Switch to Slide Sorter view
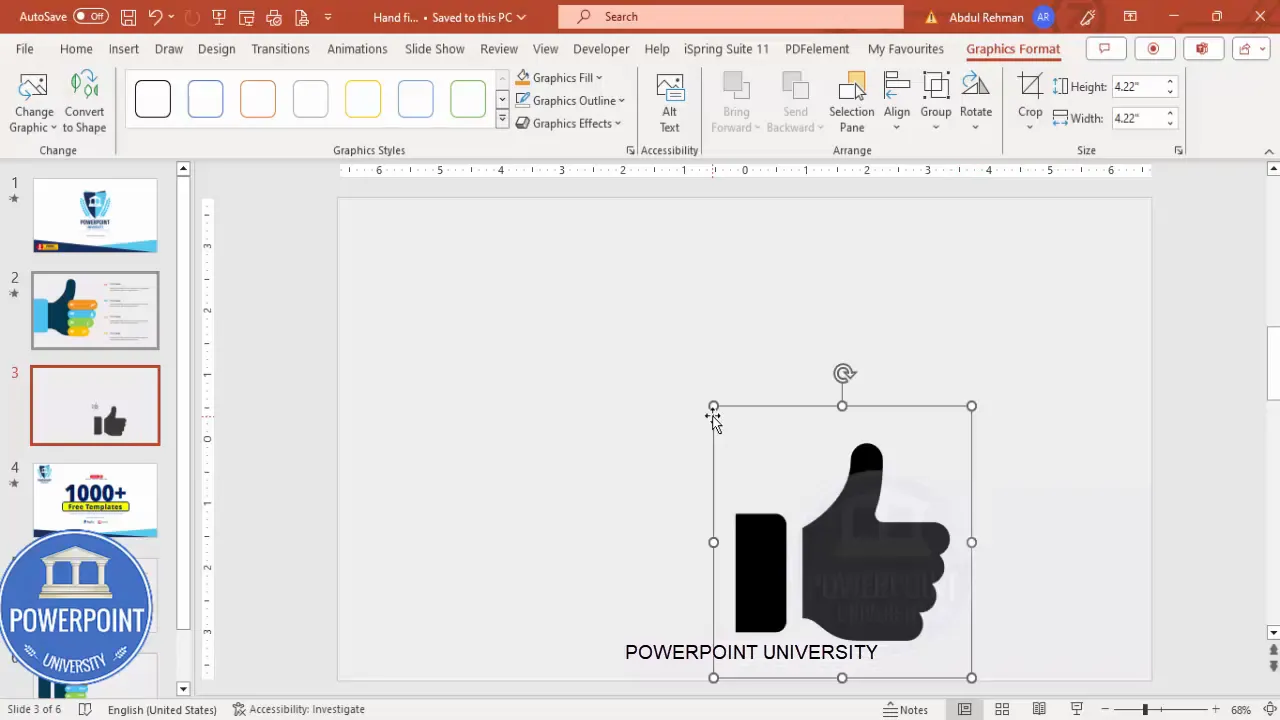 coord(1002,709)
